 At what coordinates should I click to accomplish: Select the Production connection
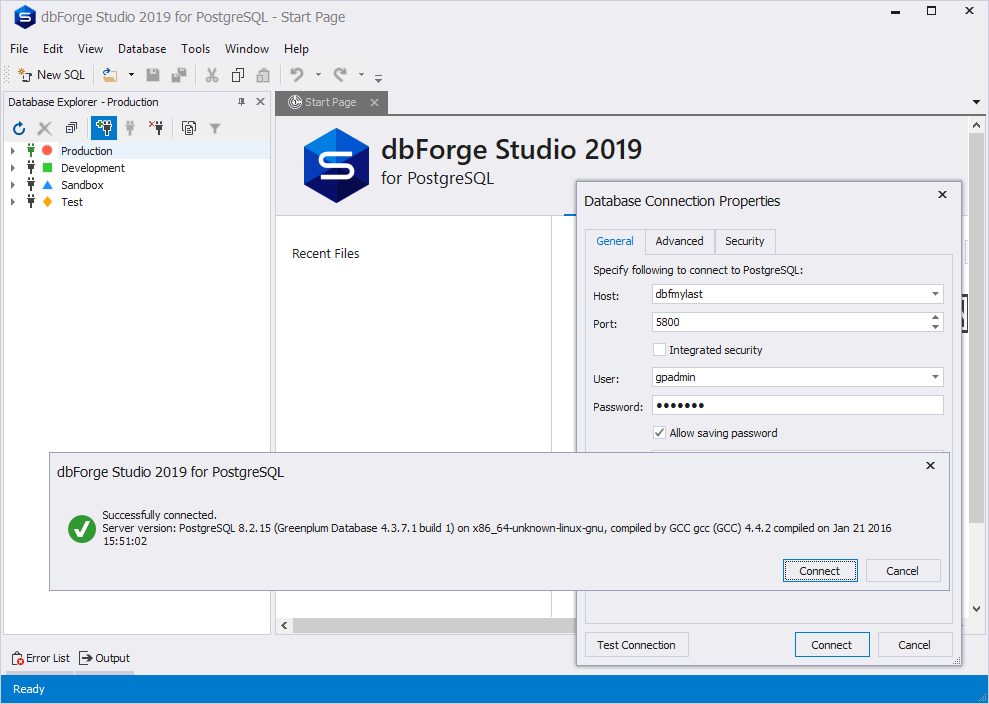pyautogui.click(x=86, y=151)
